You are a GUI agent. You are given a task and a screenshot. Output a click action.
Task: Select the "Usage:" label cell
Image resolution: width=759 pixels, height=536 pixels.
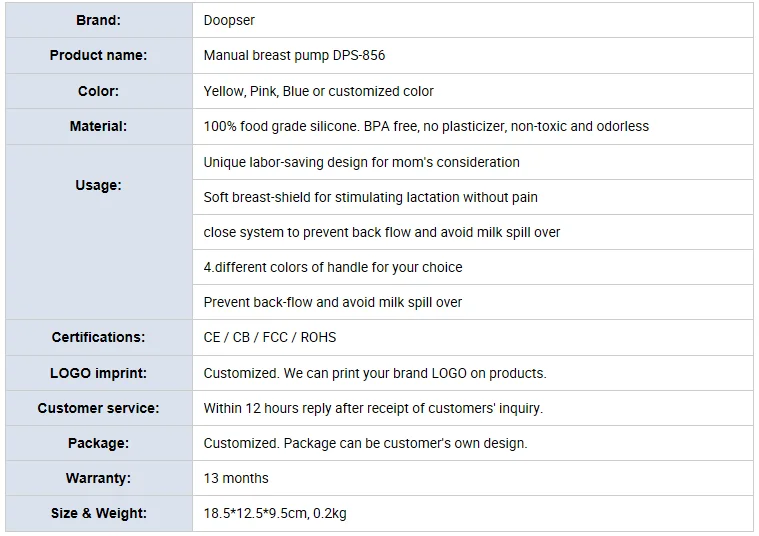point(98,185)
